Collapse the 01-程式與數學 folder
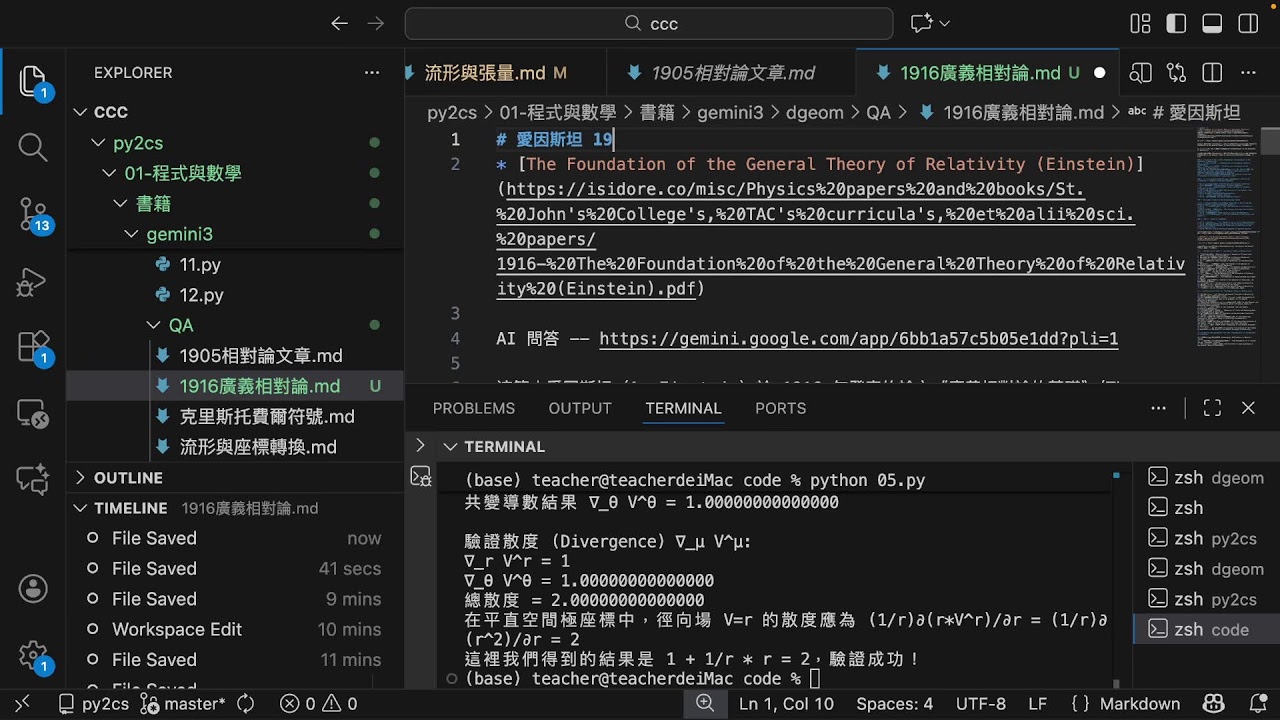The image size is (1280, 720). coord(109,173)
